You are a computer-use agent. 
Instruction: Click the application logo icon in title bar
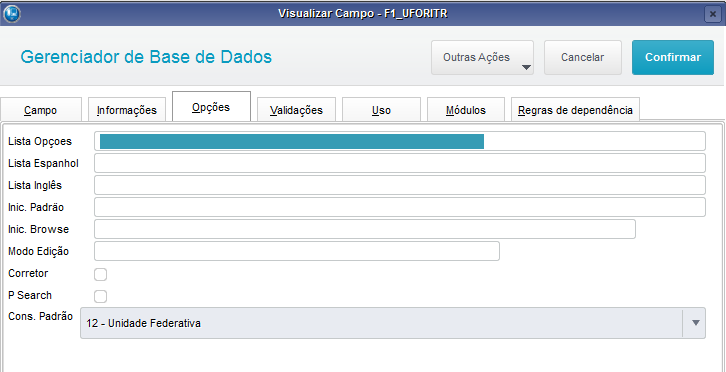pos(12,13)
